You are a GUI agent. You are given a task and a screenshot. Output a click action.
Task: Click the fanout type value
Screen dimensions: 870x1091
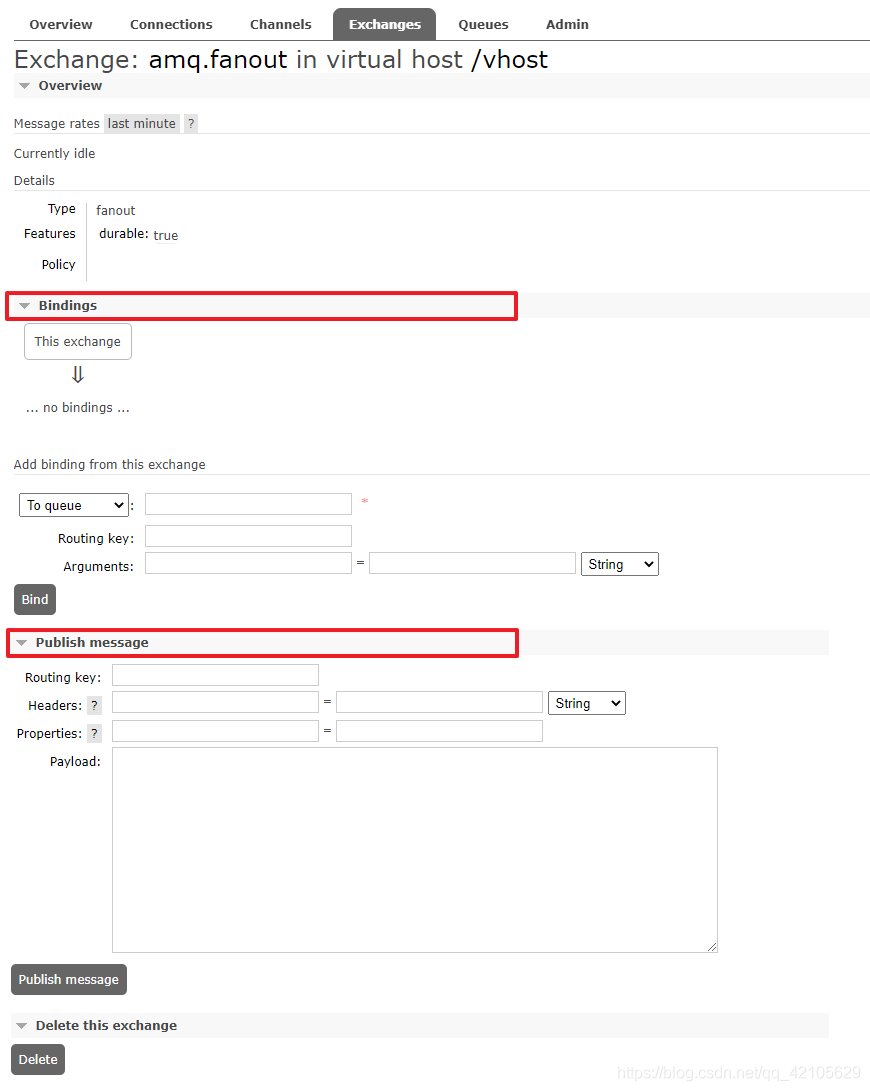pyautogui.click(x=116, y=210)
